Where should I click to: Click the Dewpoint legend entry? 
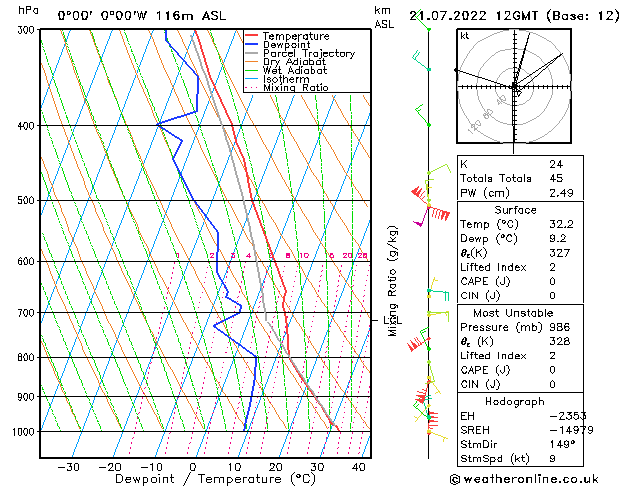[x=286, y=45]
